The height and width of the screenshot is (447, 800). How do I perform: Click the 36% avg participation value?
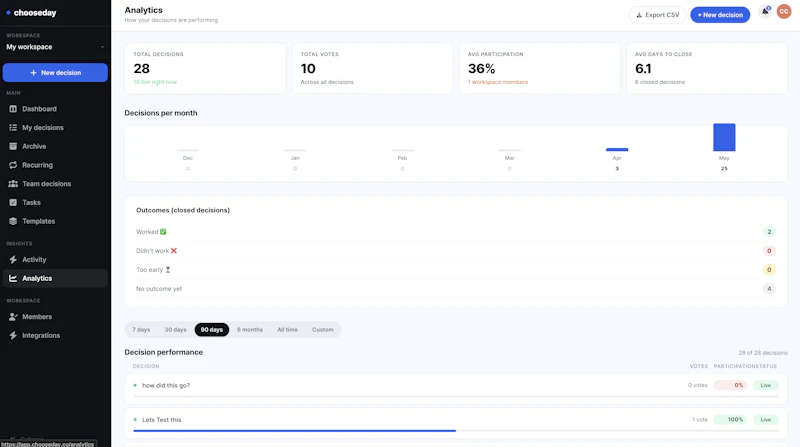click(x=482, y=68)
